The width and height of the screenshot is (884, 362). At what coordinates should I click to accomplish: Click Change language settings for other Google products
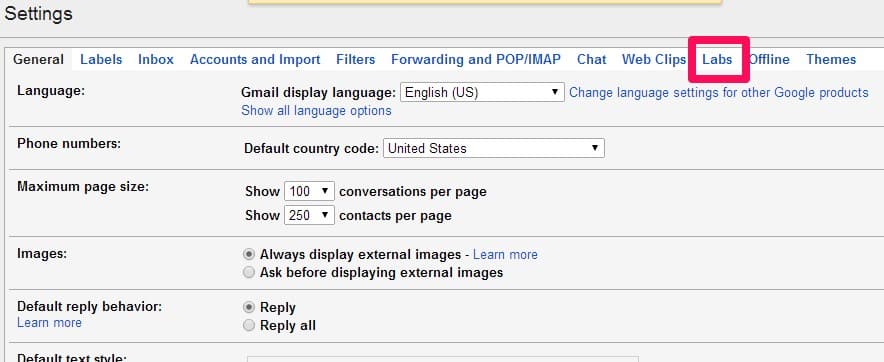coord(719,92)
